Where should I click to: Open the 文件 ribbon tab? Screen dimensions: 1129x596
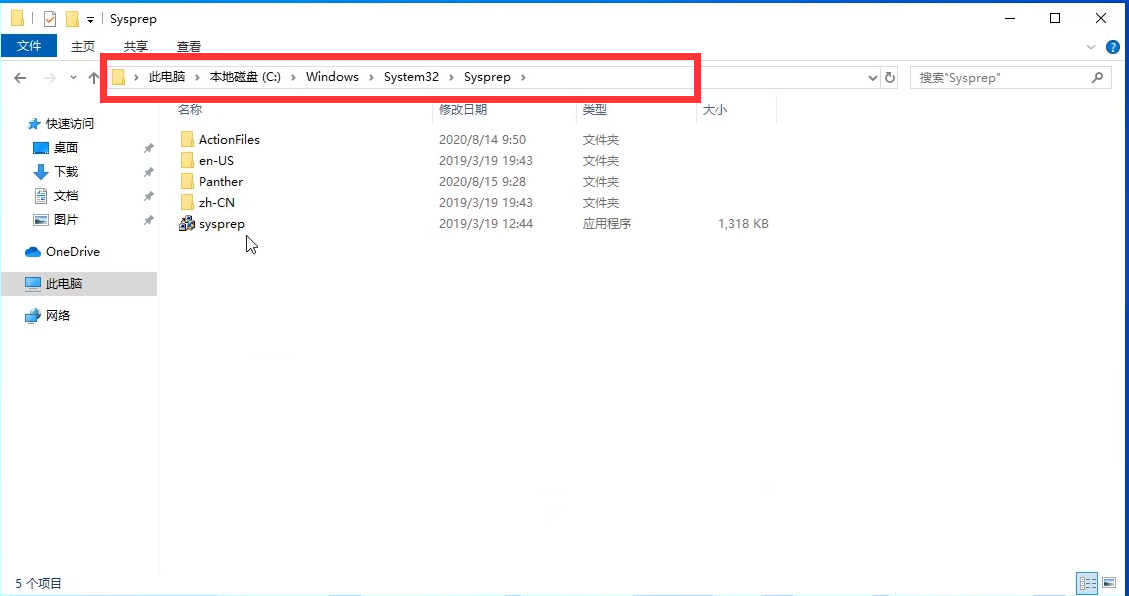tap(29, 45)
